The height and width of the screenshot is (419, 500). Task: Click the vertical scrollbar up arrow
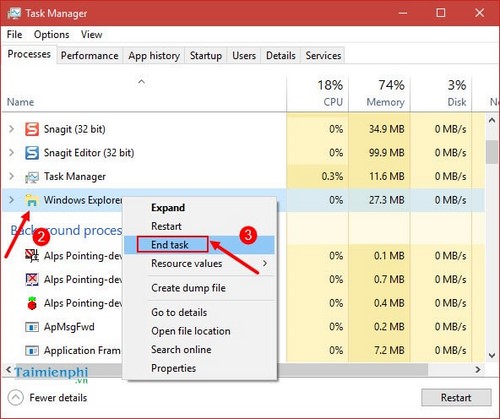(492, 121)
